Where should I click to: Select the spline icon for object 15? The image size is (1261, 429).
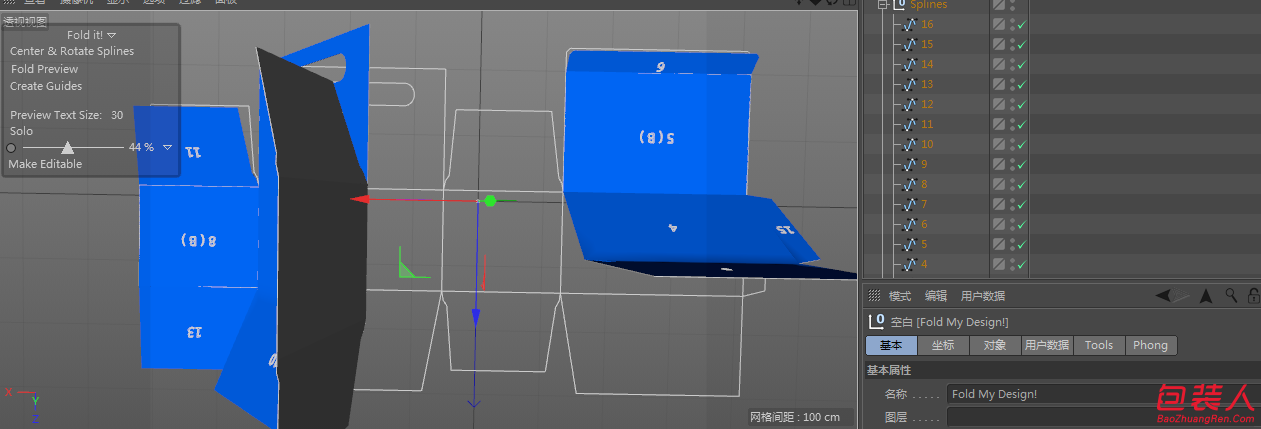910,45
